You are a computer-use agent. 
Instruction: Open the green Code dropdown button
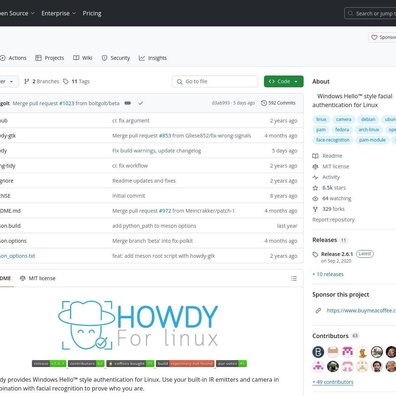pos(284,81)
